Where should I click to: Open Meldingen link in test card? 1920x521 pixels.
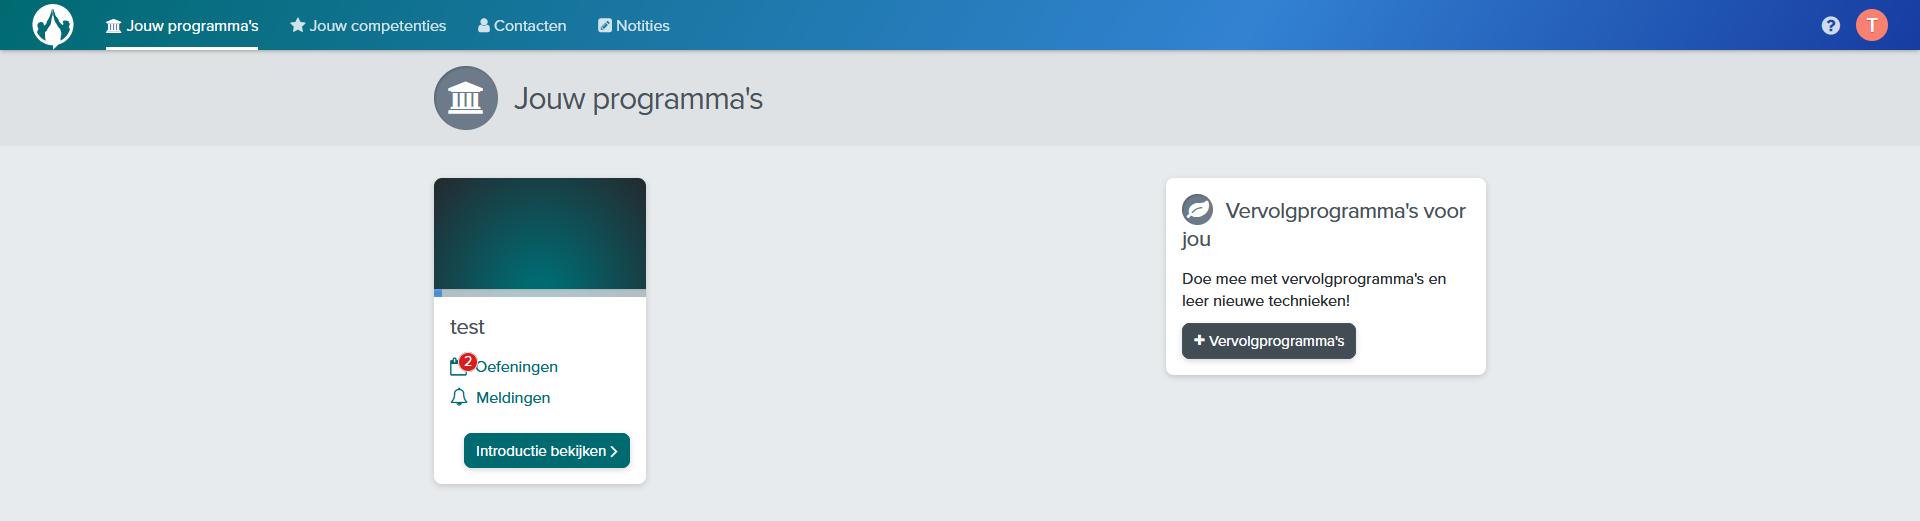coord(513,398)
